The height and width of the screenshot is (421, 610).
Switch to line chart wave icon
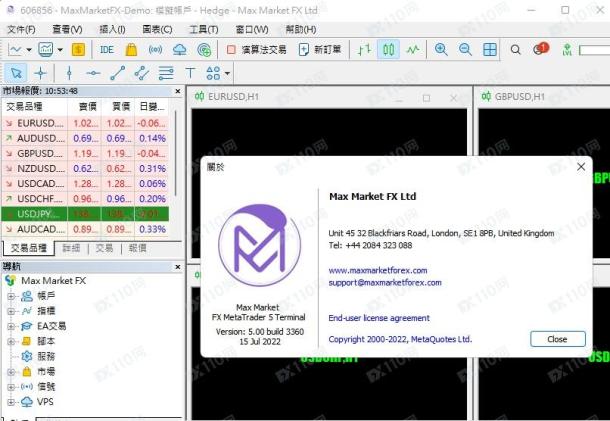click(413, 50)
